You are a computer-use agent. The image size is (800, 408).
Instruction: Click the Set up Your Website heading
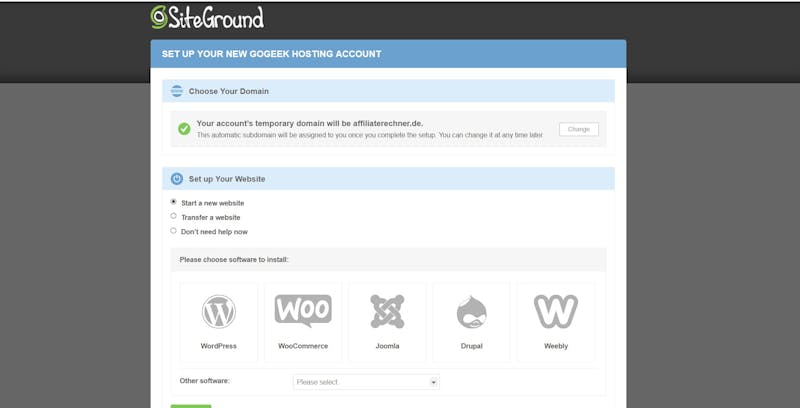pyautogui.click(x=227, y=179)
